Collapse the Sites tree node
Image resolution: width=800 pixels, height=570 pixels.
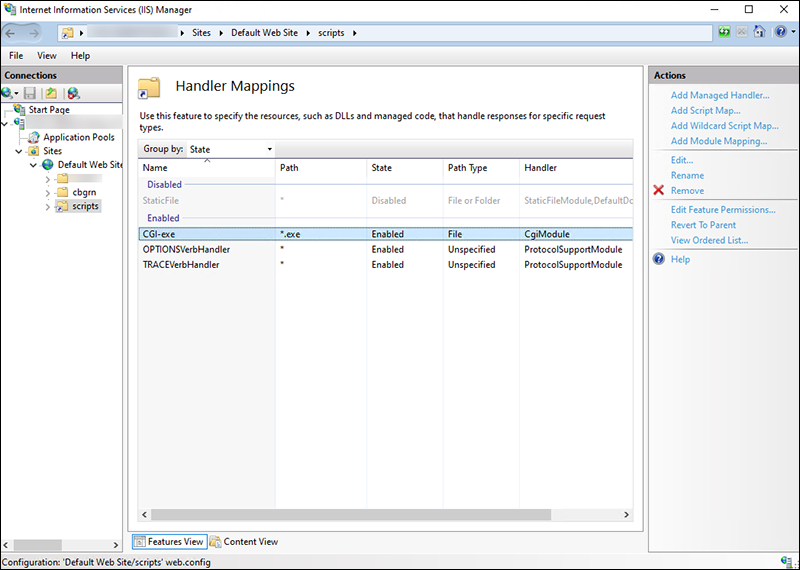point(19,151)
